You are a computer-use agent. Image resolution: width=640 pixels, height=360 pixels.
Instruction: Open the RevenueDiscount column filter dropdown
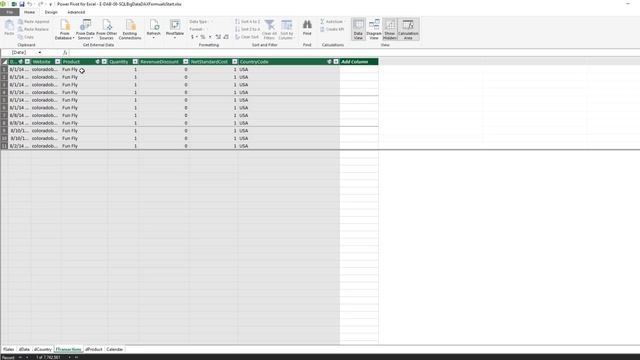tap(186, 62)
